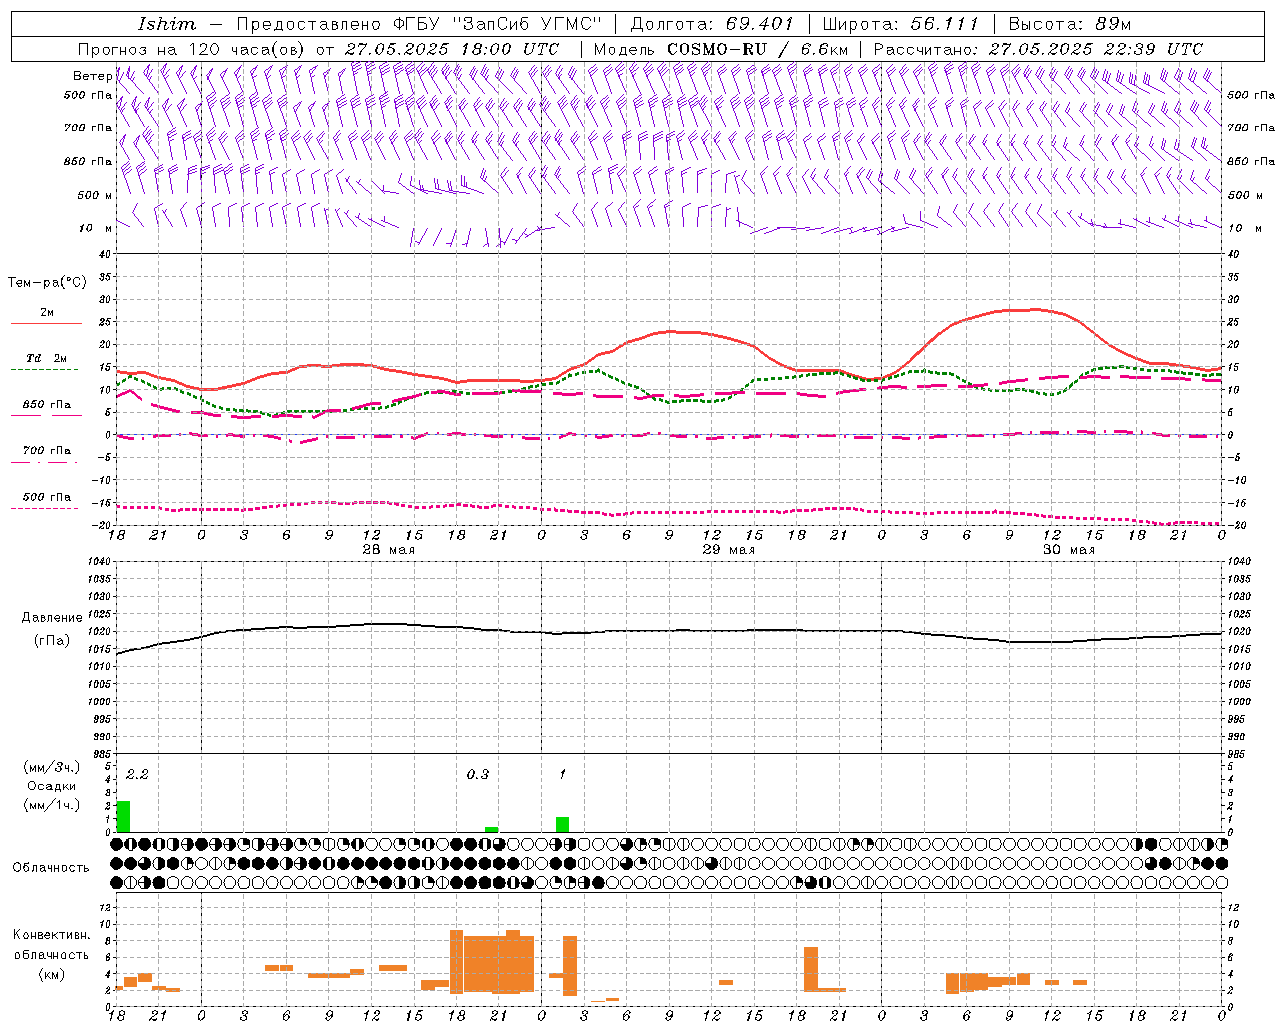Click the Ветер wind section label

pyautogui.click(x=92, y=76)
